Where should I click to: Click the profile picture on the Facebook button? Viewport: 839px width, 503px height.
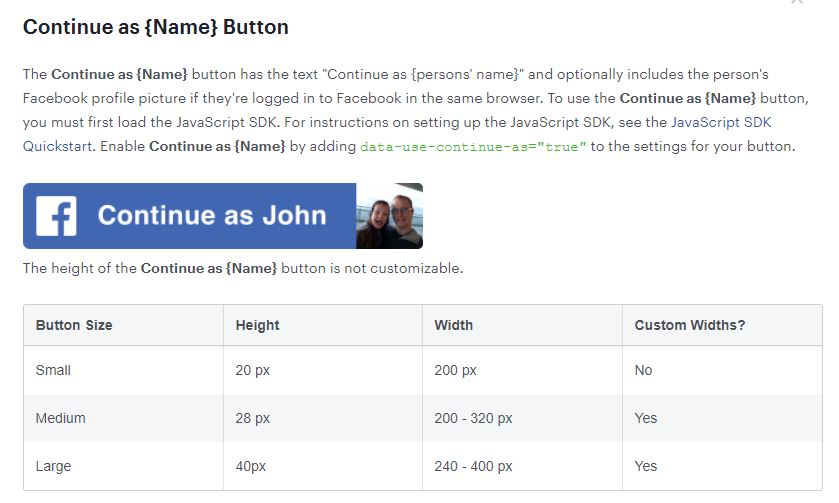point(389,216)
